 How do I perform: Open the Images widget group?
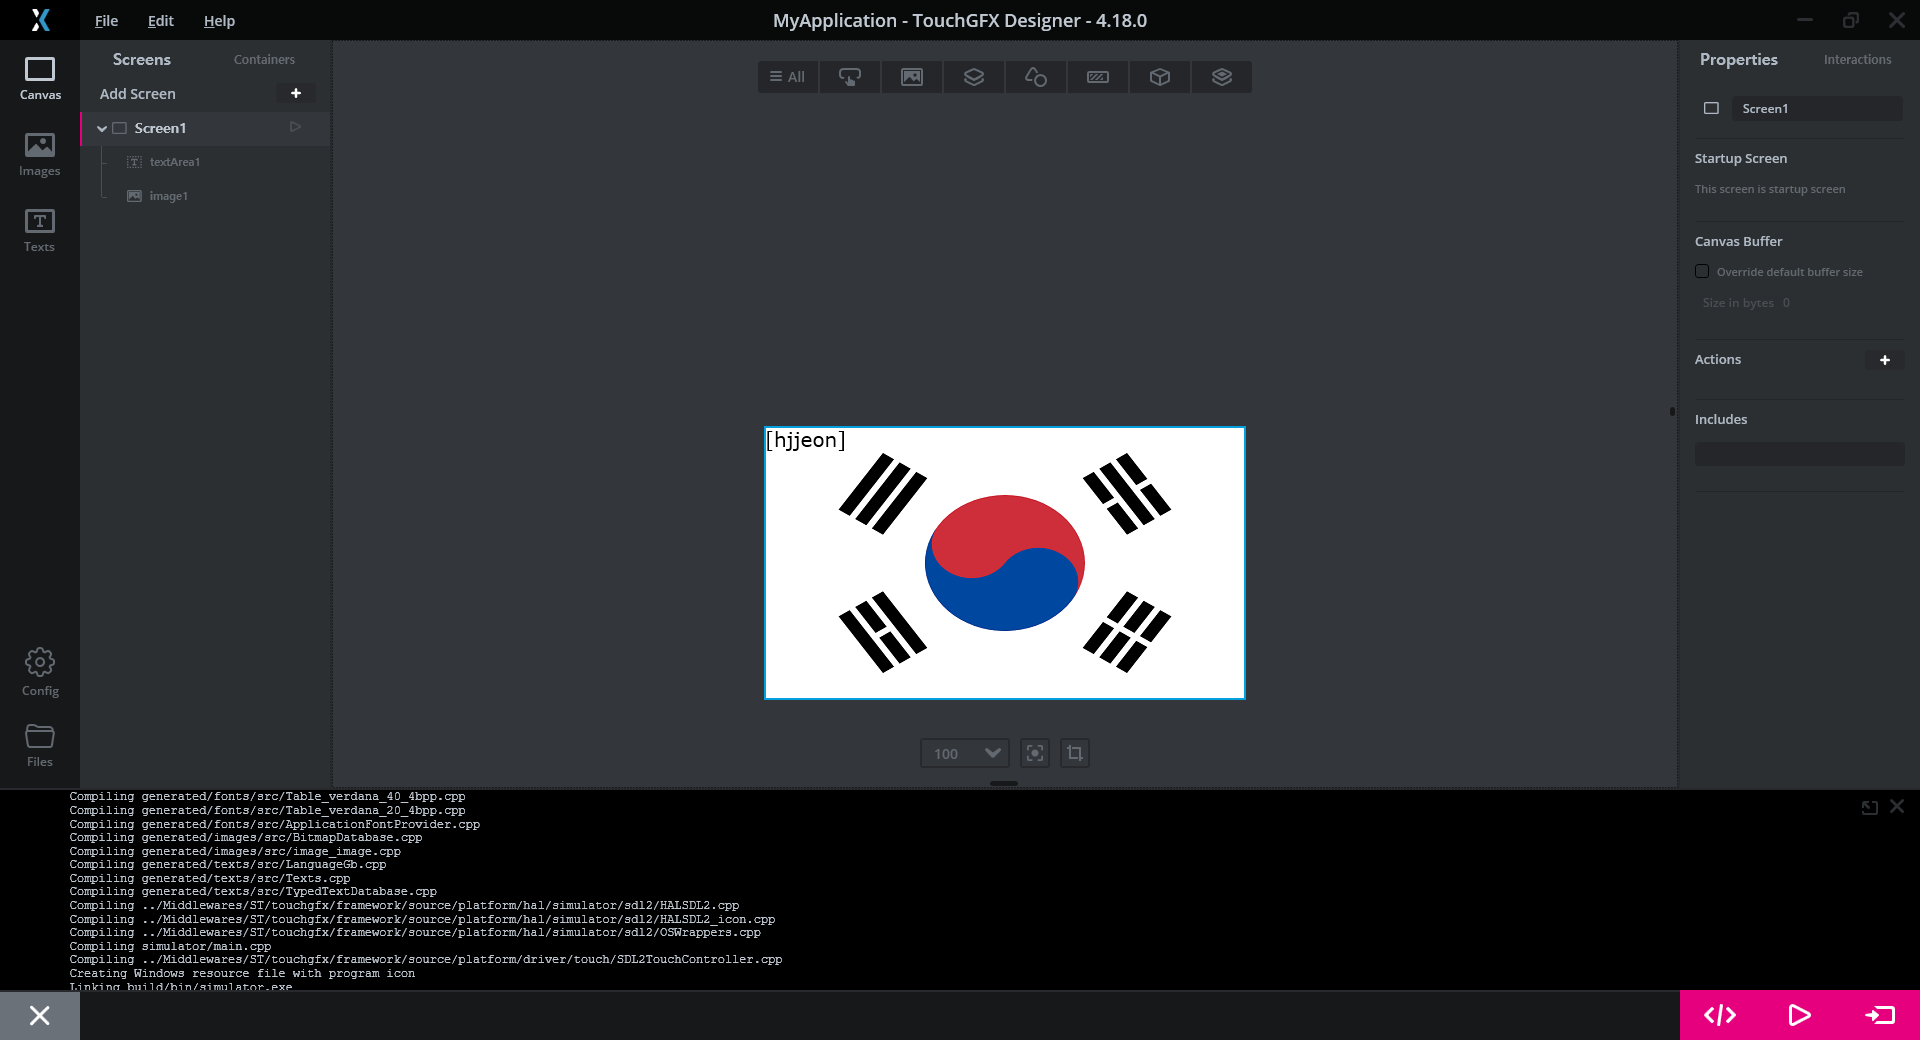[x=912, y=77]
